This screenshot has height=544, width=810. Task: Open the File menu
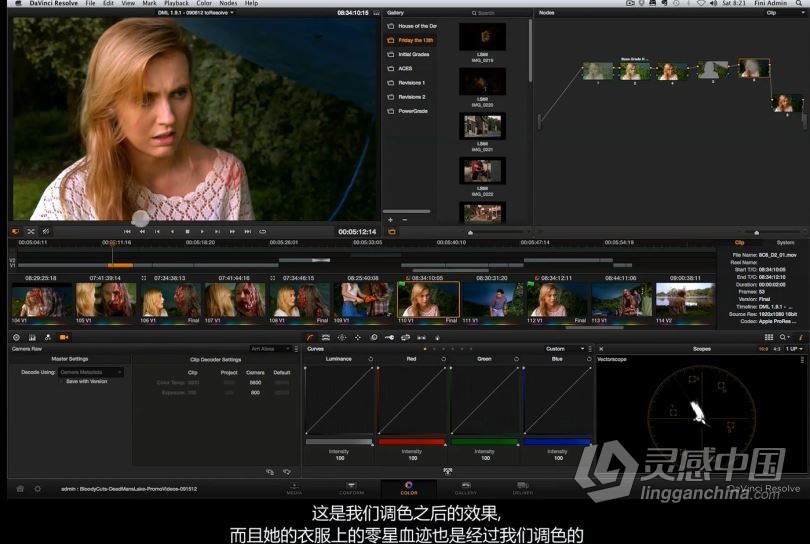tap(90, 3)
